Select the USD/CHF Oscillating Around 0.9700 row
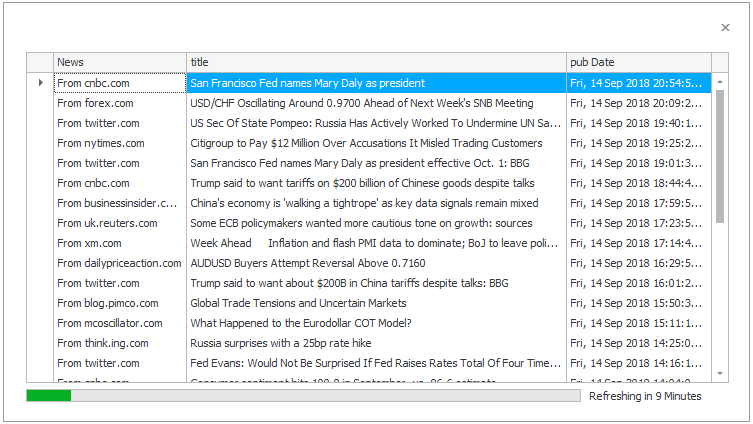 [x=362, y=103]
